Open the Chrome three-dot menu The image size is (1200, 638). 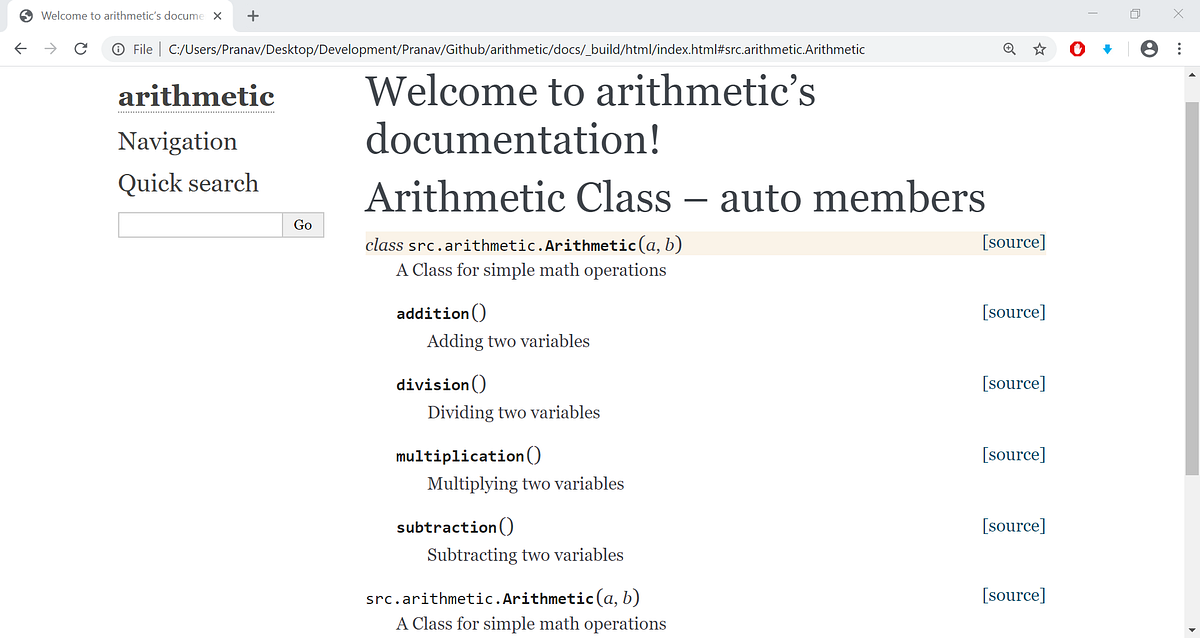pos(1181,48)
